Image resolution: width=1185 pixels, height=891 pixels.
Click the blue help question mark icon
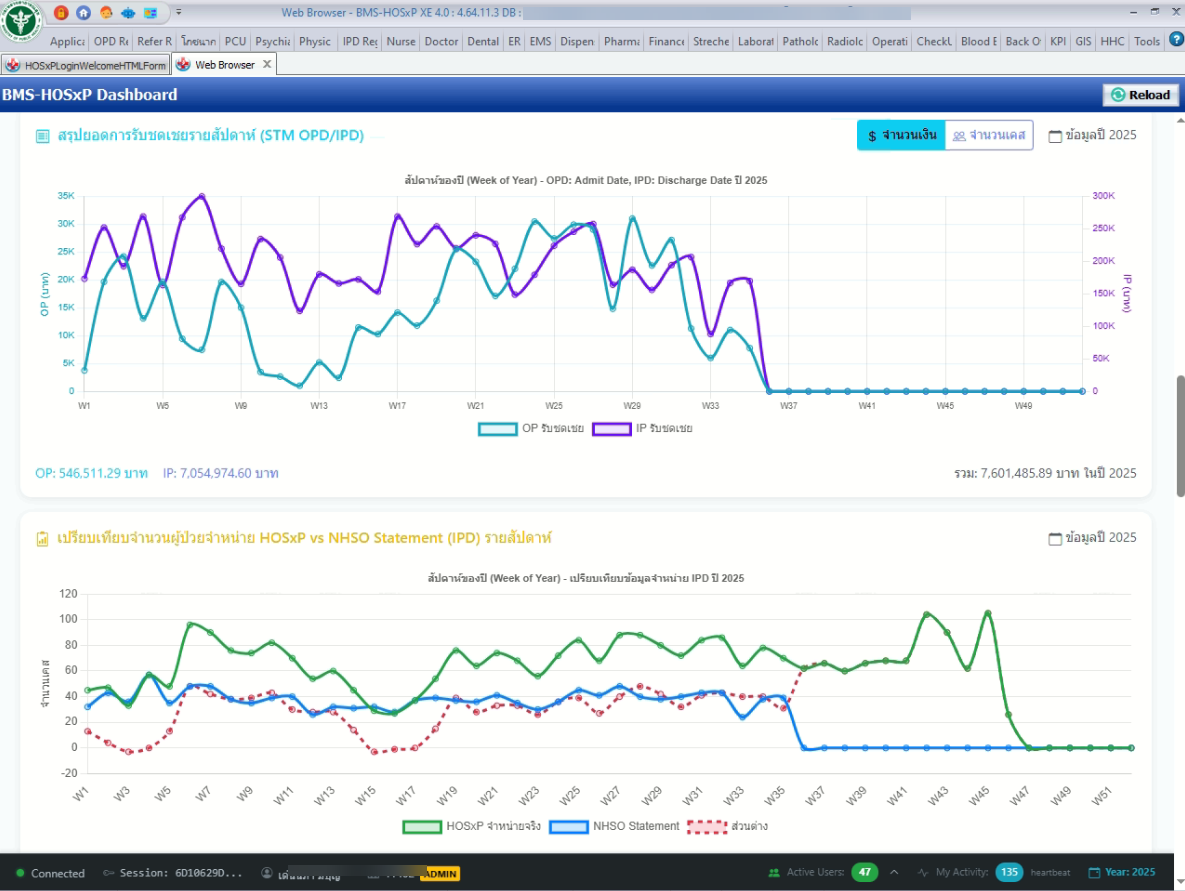(1174, 41)
